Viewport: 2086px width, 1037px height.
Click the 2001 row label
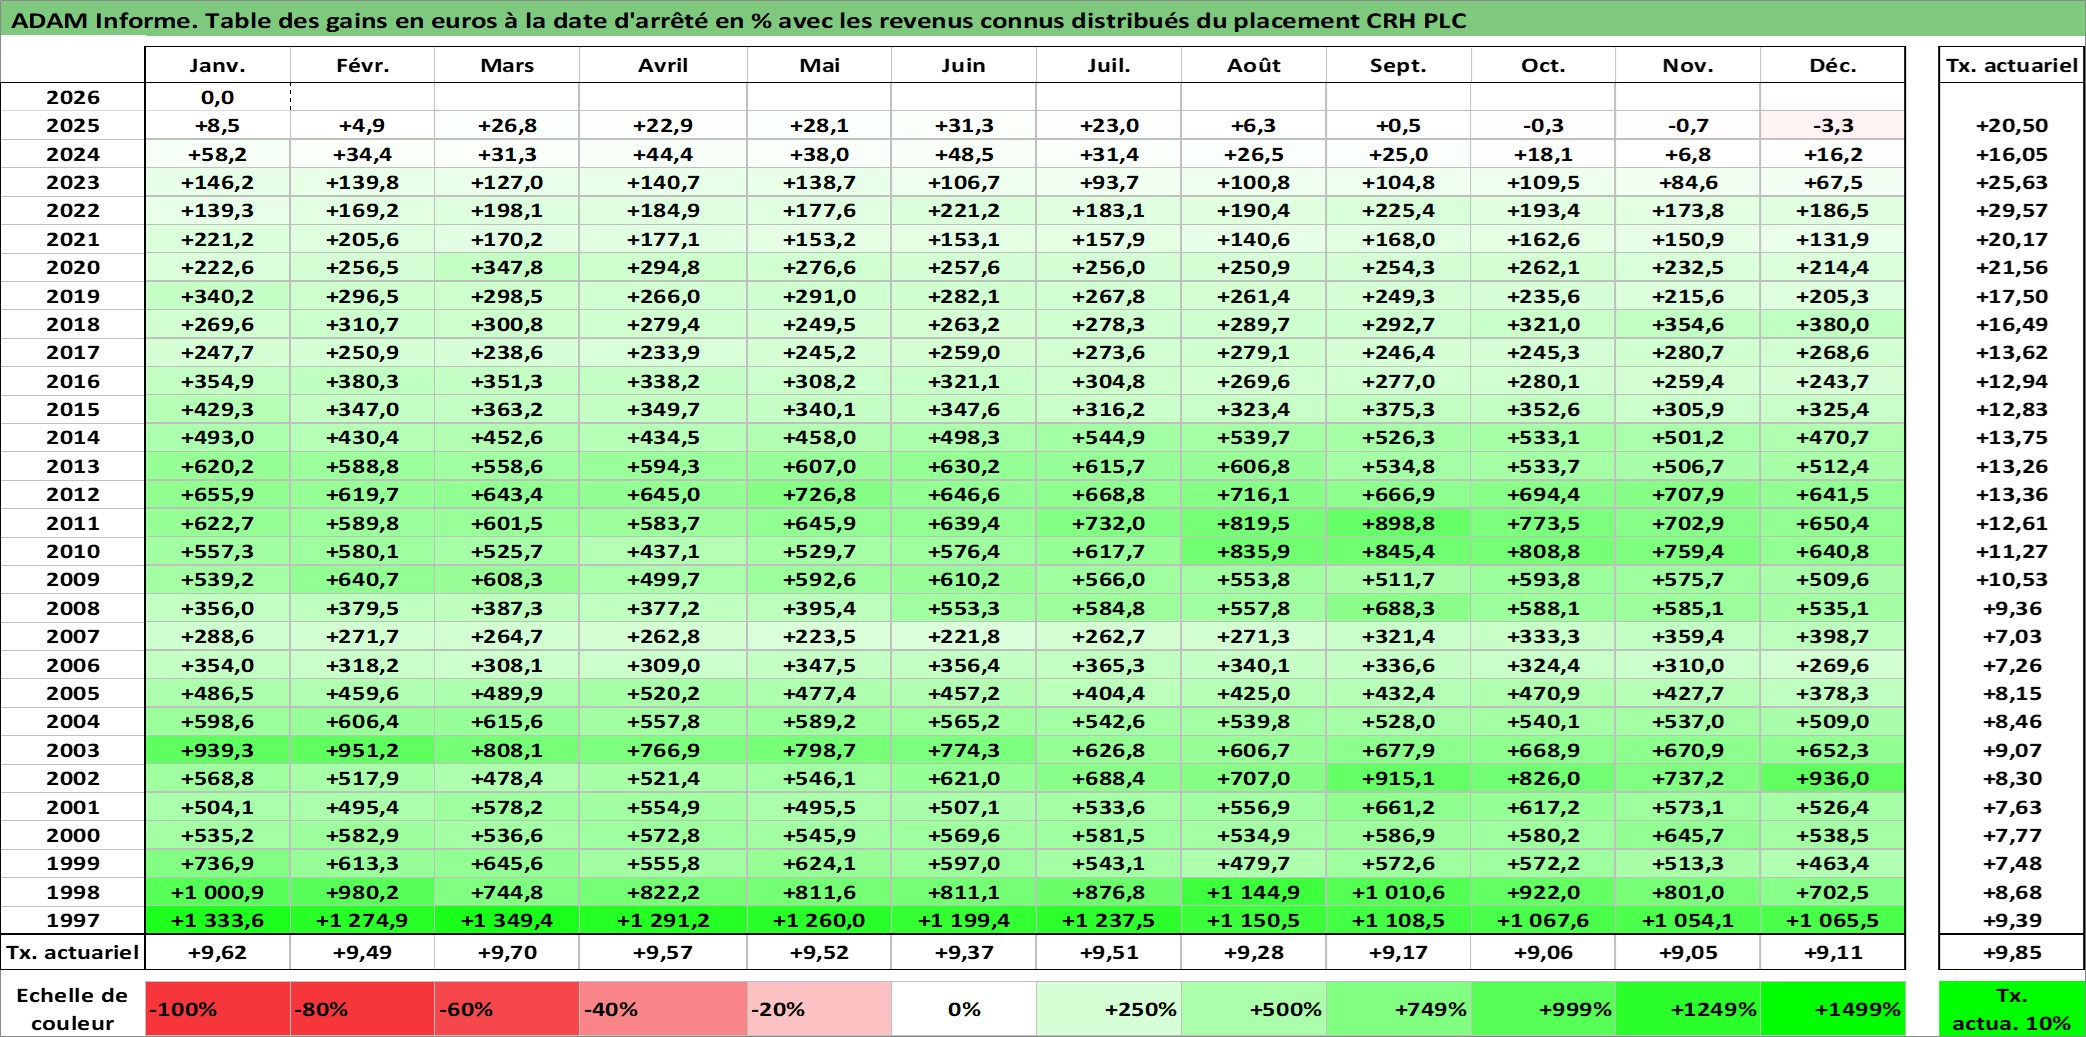pos(73,807)
